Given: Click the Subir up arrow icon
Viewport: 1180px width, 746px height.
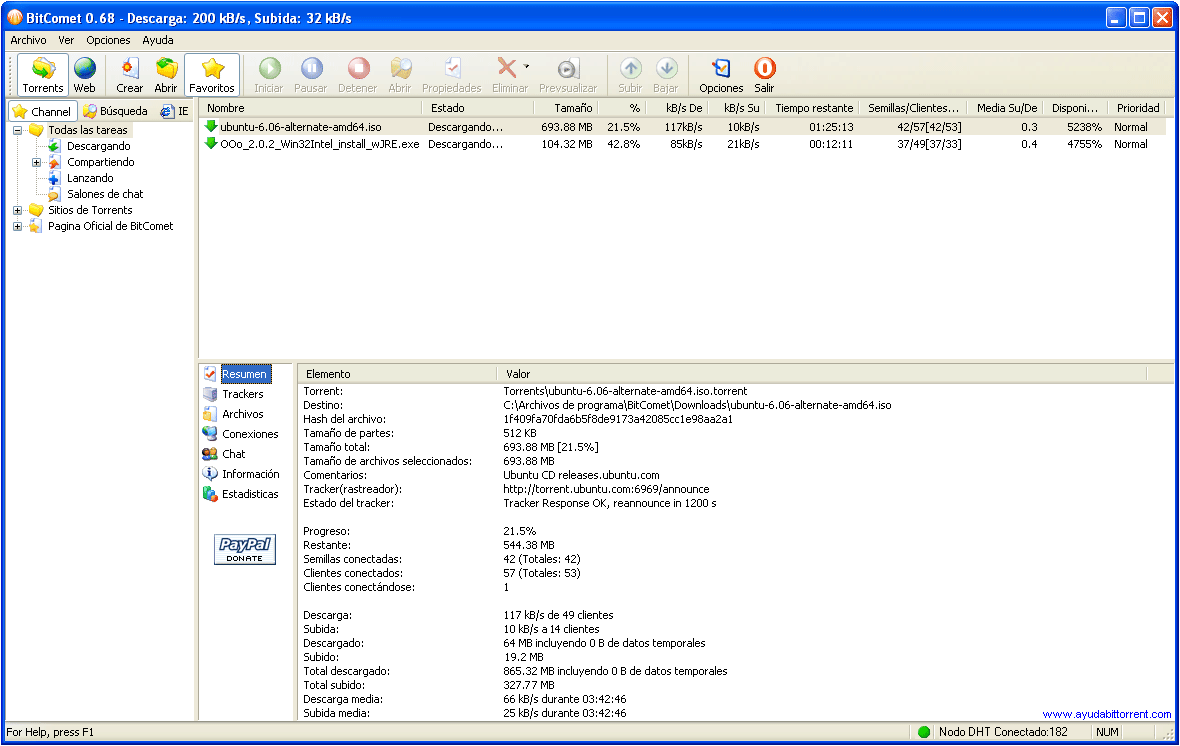Looking at the screenshot, I should tap(631, 69).
